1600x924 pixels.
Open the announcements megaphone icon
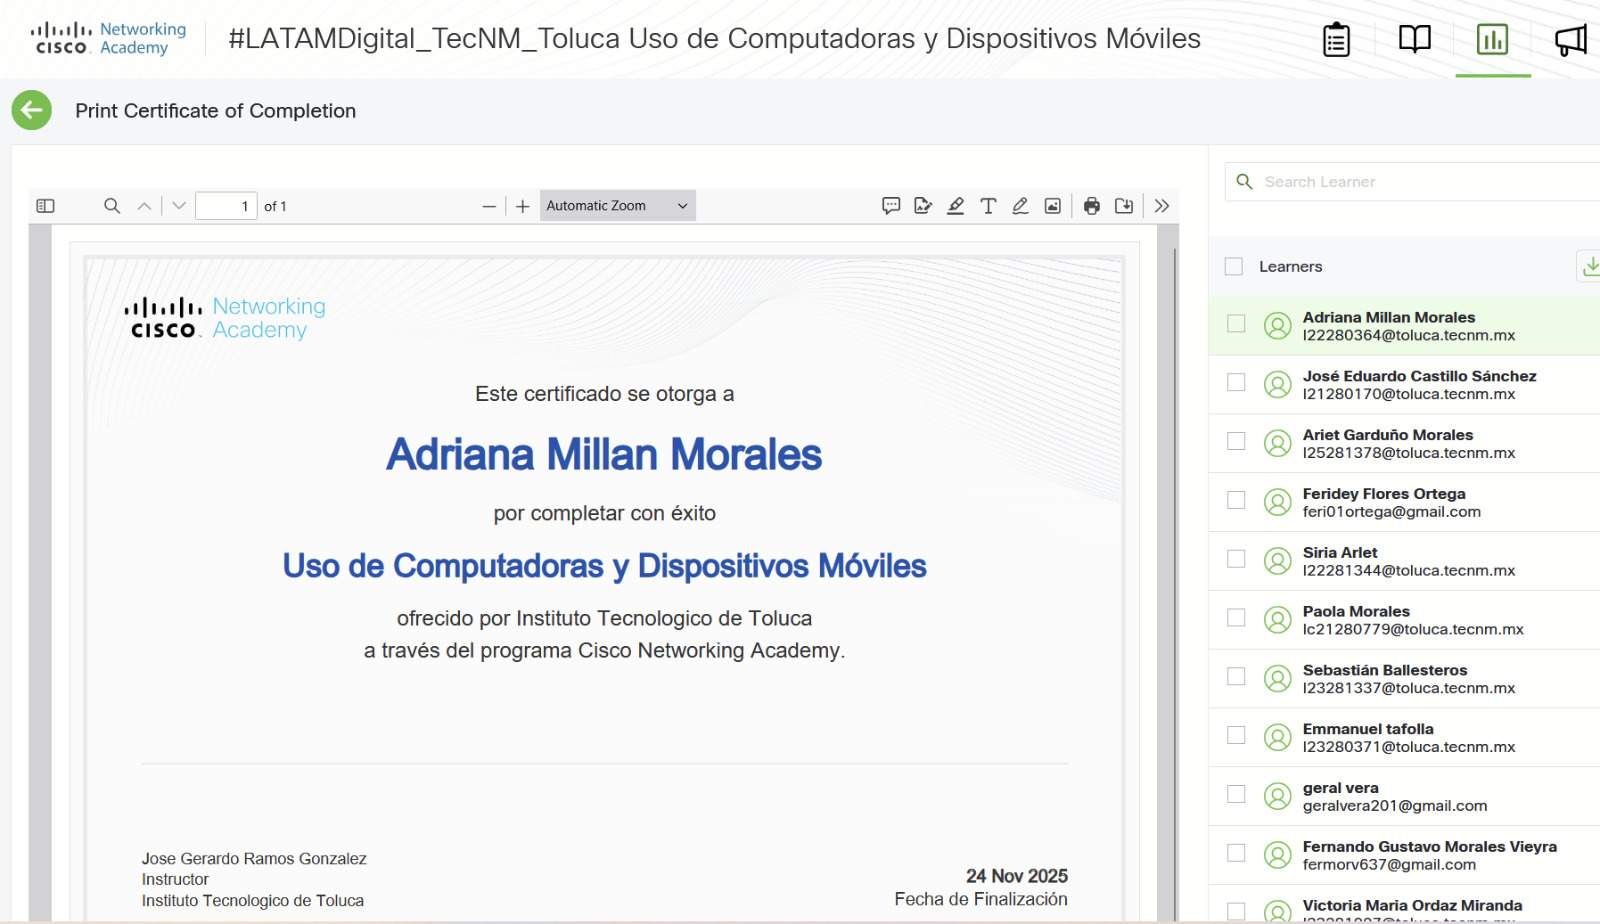(x=1570, y=40)
